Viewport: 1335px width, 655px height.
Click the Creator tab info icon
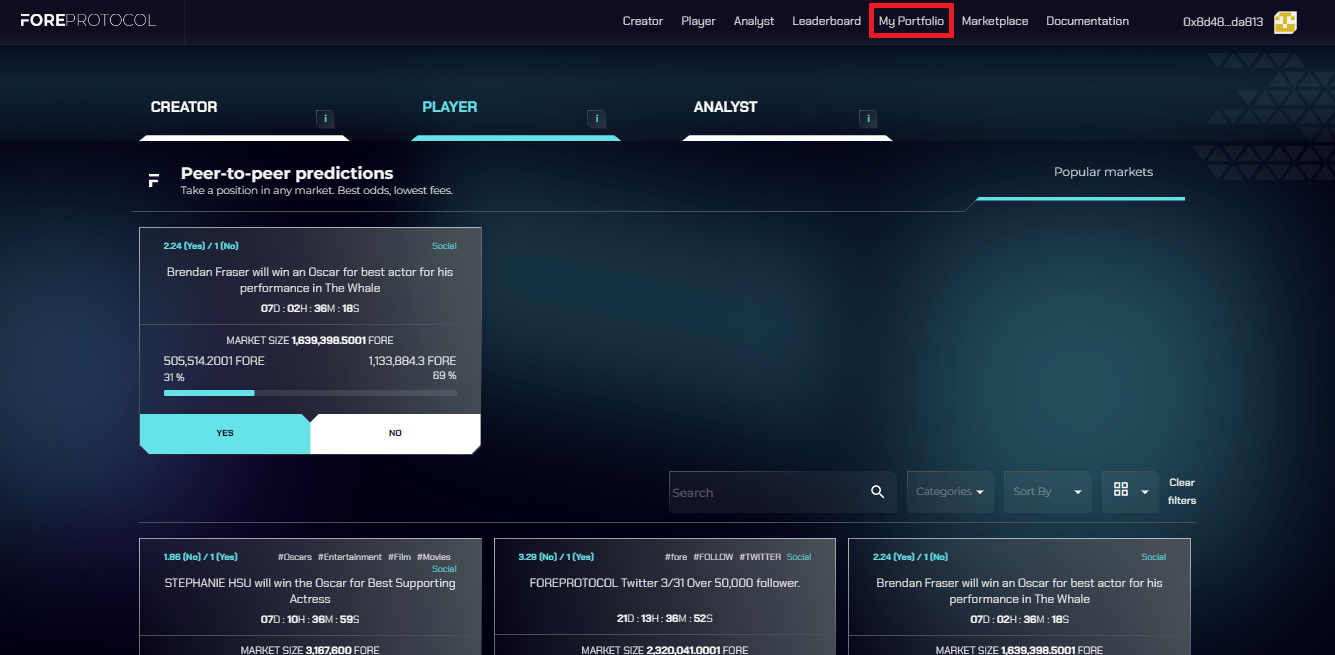(x=325, y=119)
